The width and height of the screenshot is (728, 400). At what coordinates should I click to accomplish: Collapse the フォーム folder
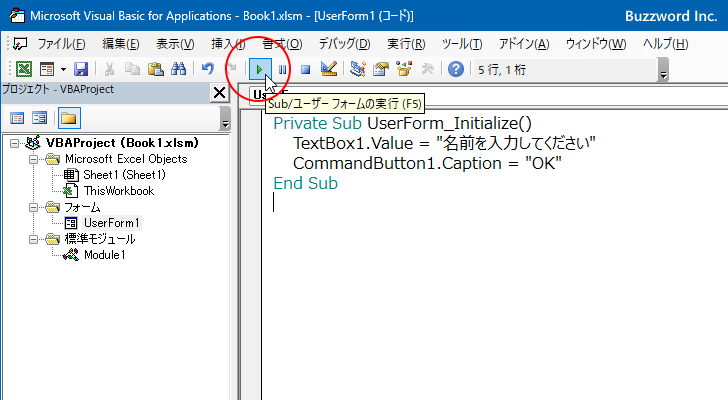33,207
